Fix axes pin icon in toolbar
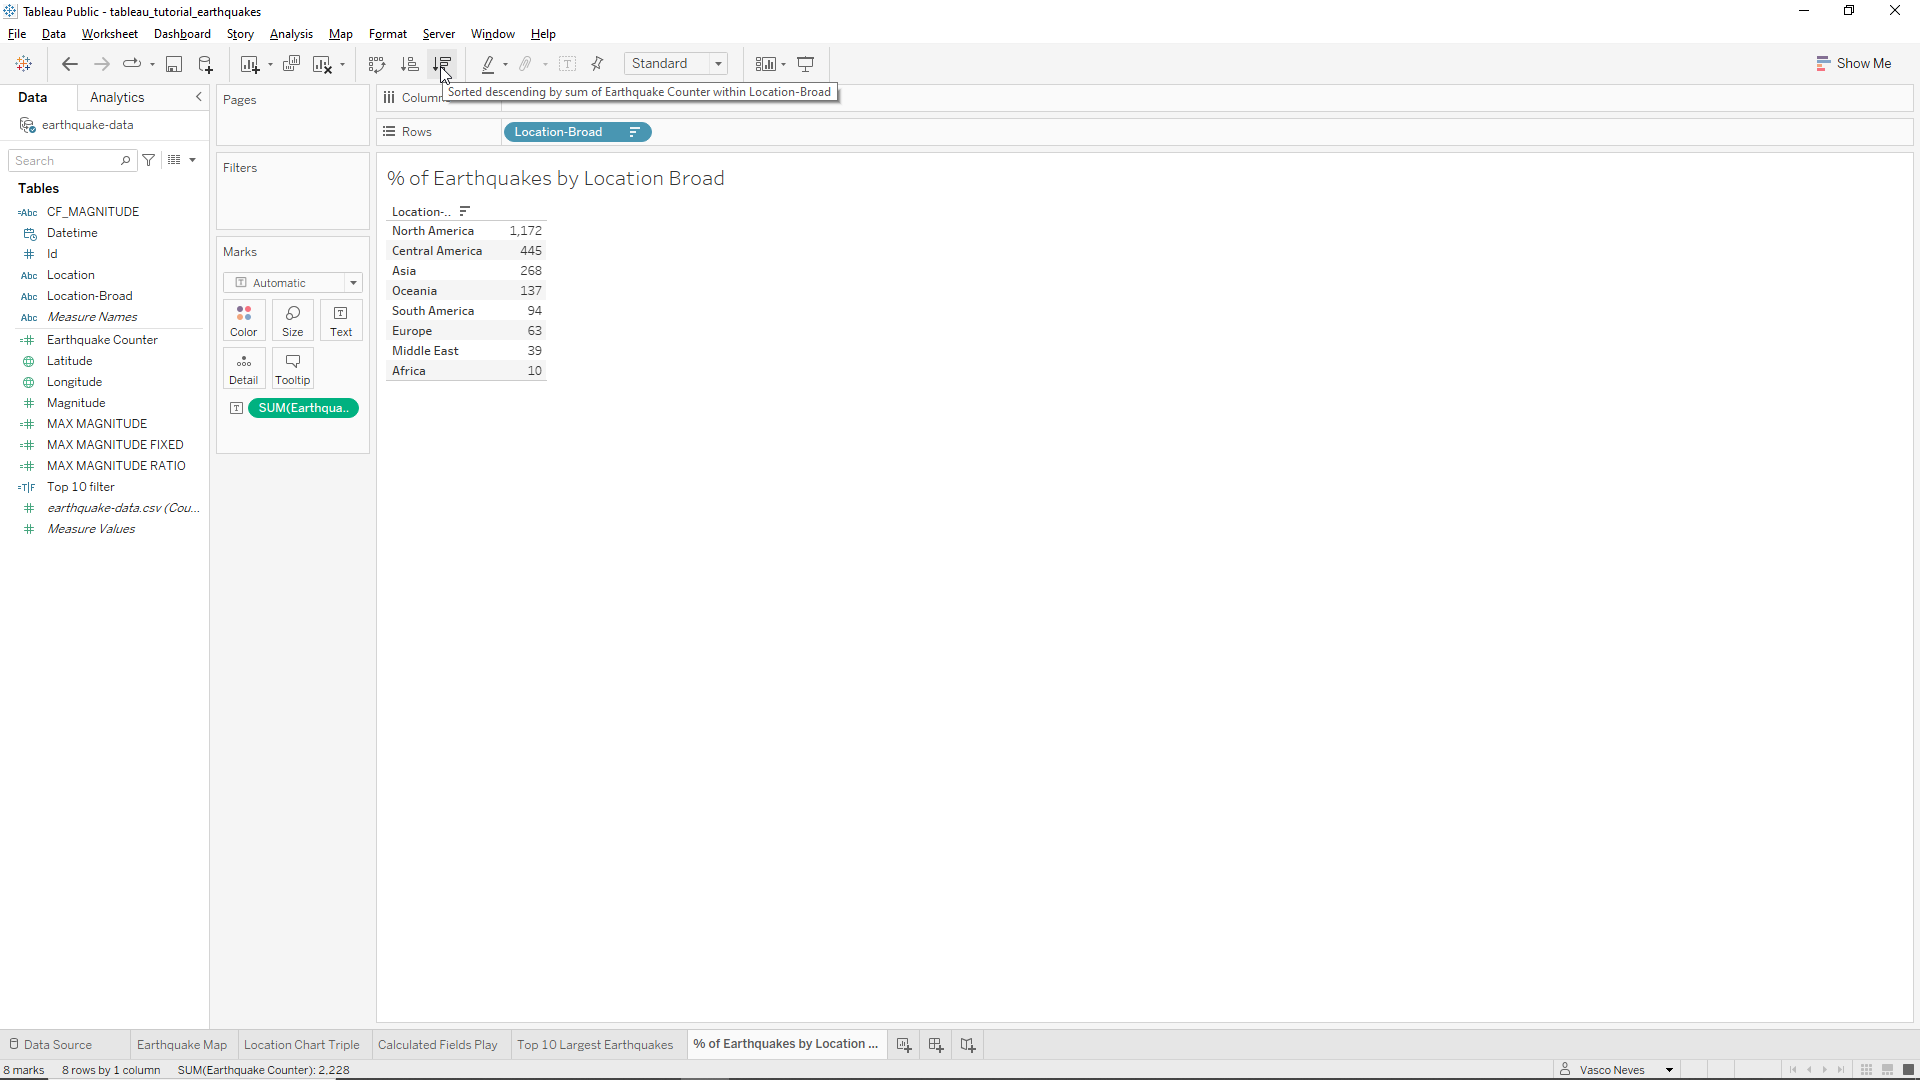The height and width of the screenshot is (1080, 1920). 597,64
